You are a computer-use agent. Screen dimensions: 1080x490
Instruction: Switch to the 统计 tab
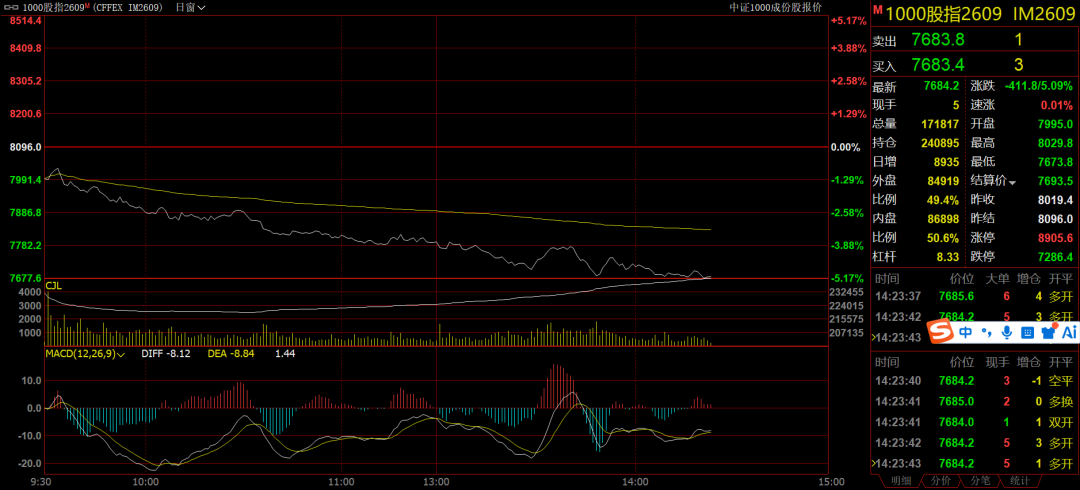pos(1019,480)
